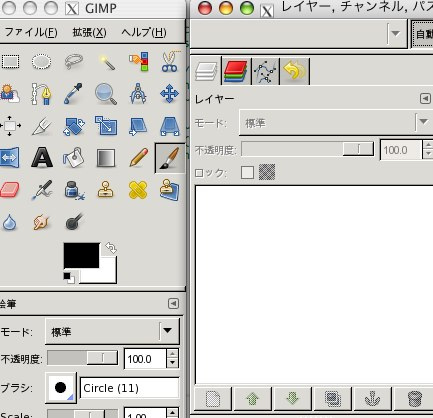Click the Raise Layer up arrow button
433x418 pixels.
pyautogui.click(x=253, y=398)
